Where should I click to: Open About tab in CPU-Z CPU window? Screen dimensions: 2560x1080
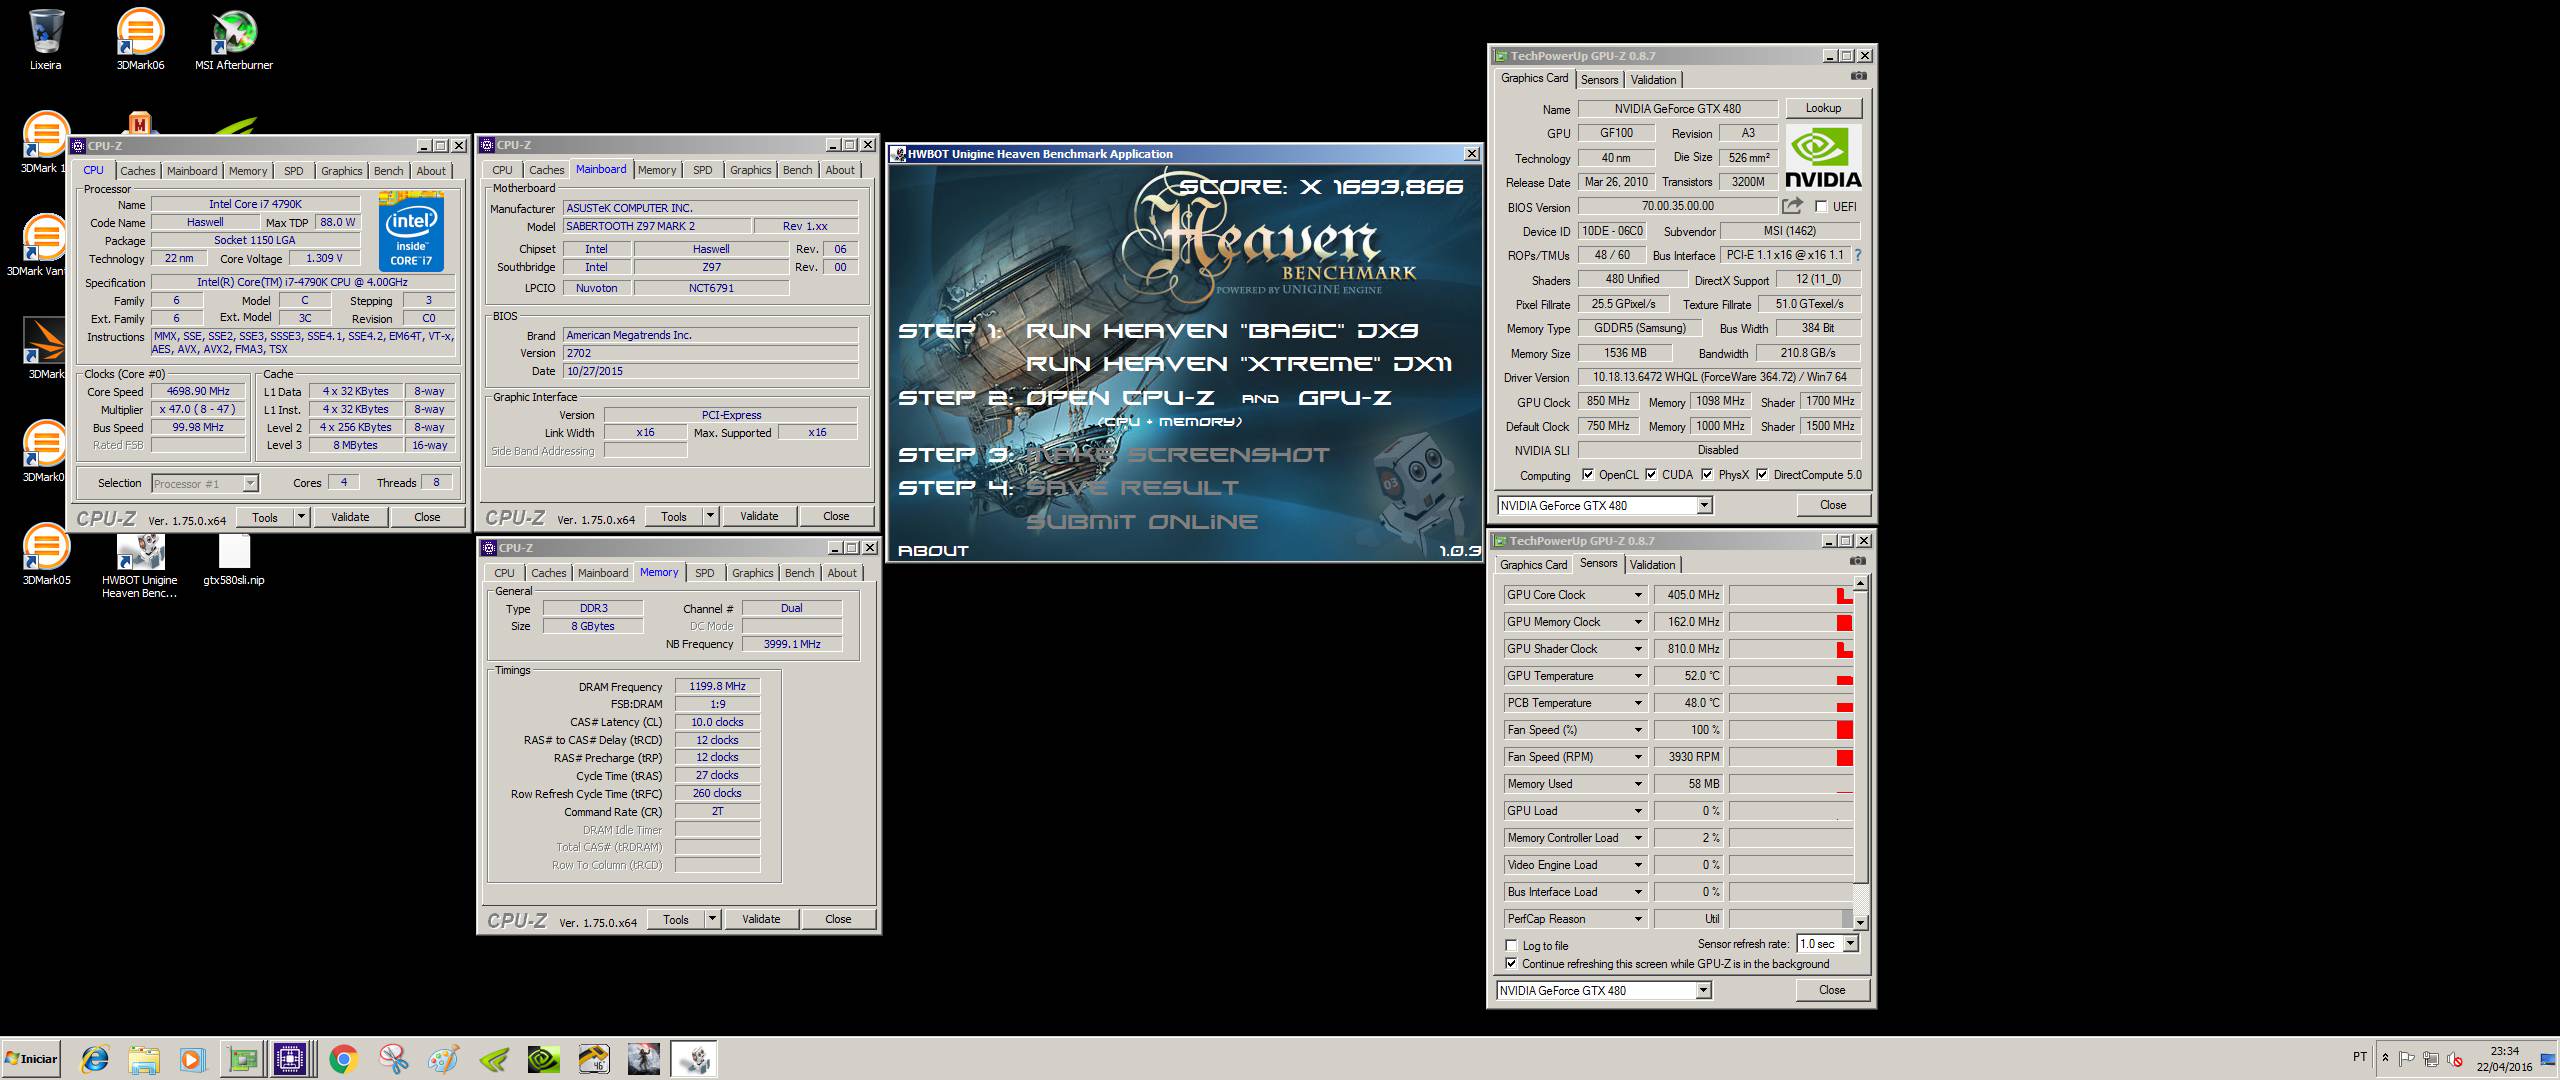(431, 171)
